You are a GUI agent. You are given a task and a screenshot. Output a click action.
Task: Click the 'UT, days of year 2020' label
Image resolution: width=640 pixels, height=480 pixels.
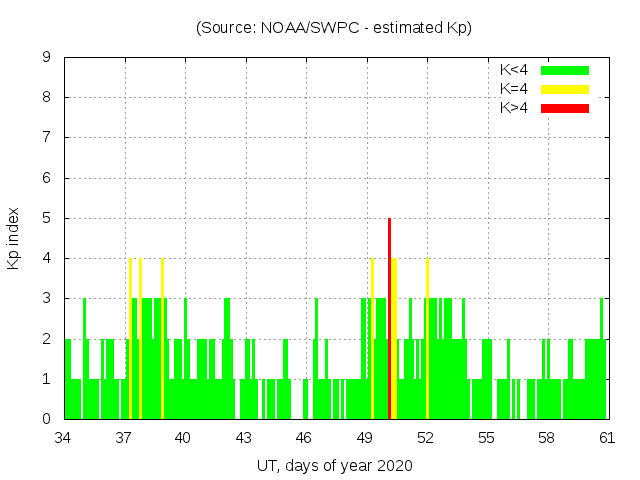point(334,465)
